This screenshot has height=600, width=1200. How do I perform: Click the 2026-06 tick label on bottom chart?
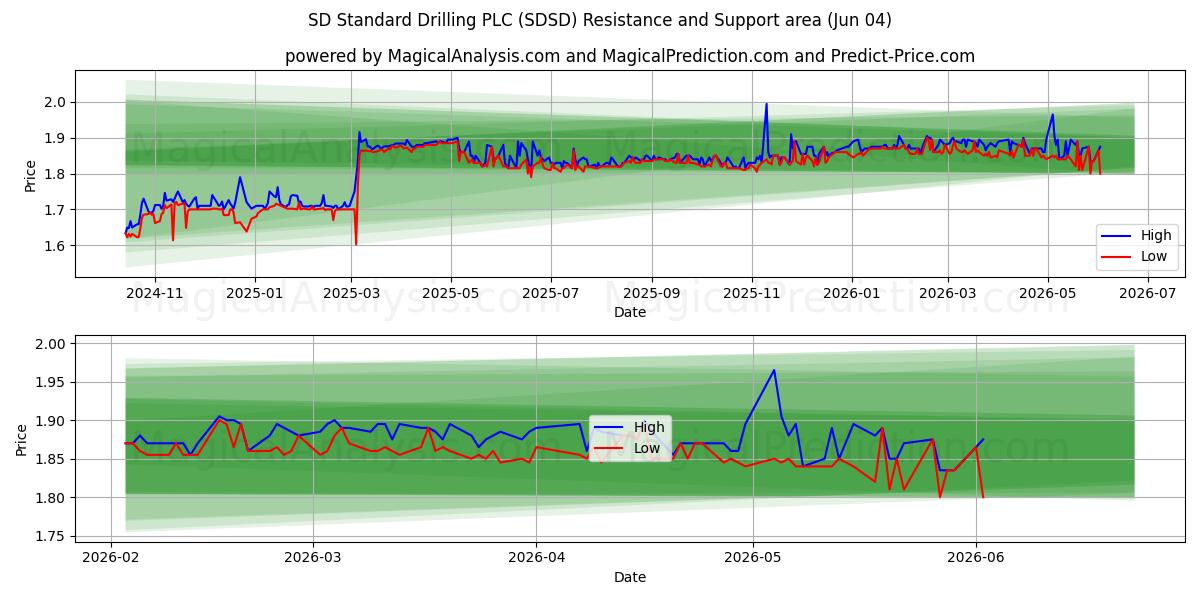click(976, 558)
